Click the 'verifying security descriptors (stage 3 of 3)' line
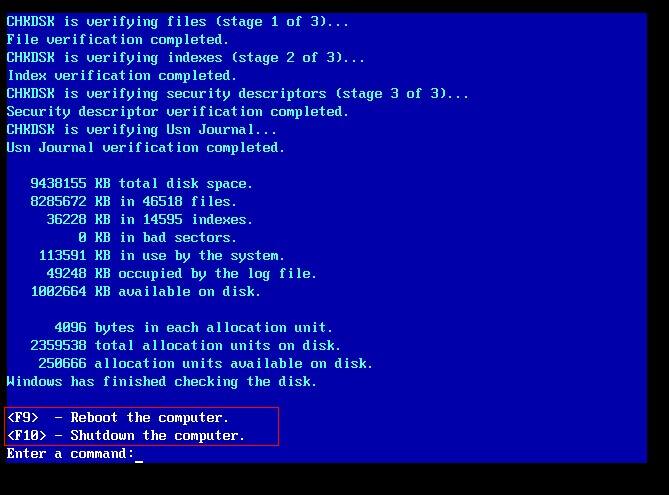 (237, 93)
